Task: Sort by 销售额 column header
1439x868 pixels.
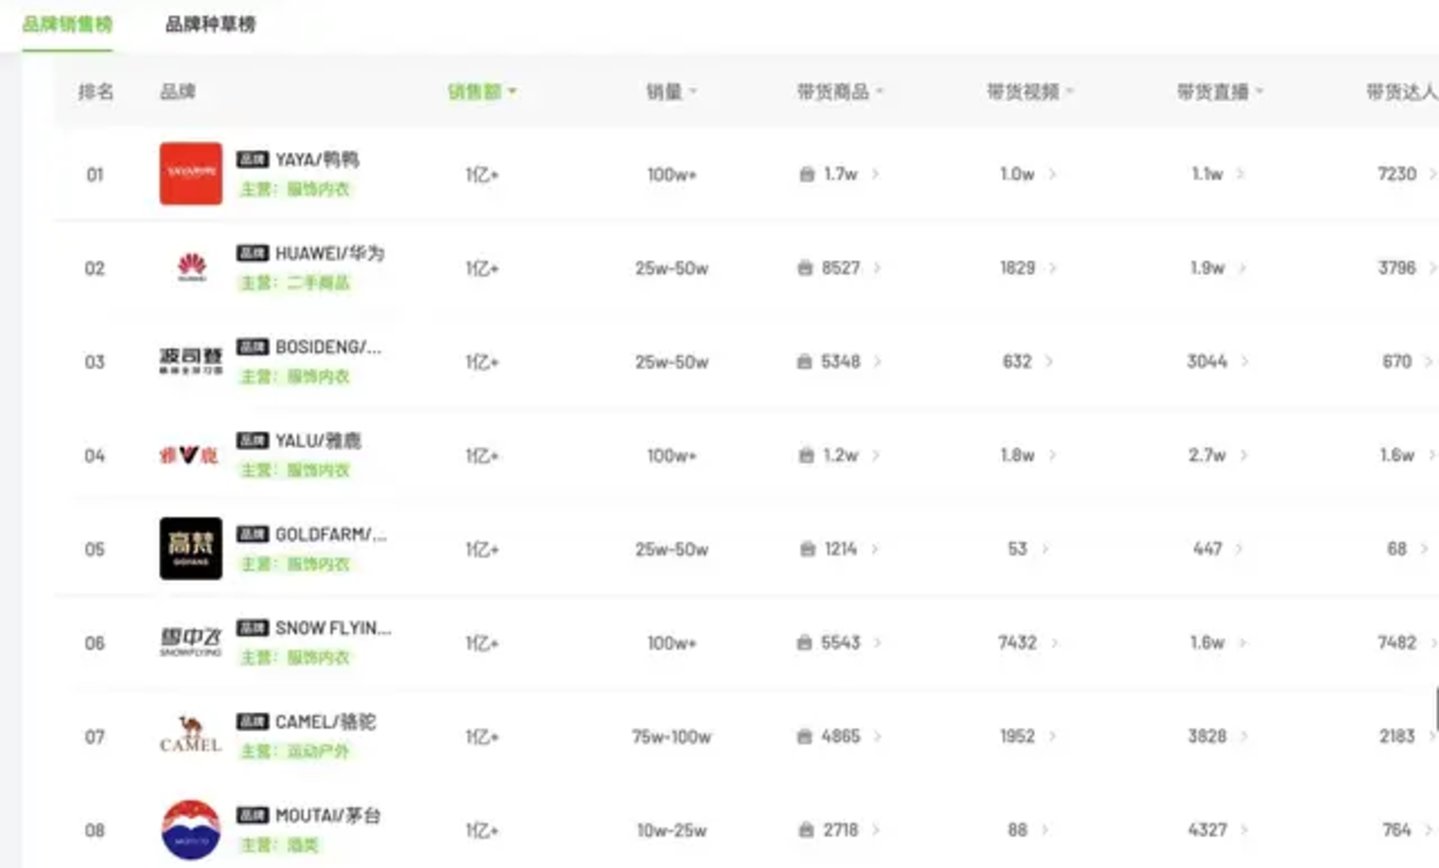Action: 481,92
